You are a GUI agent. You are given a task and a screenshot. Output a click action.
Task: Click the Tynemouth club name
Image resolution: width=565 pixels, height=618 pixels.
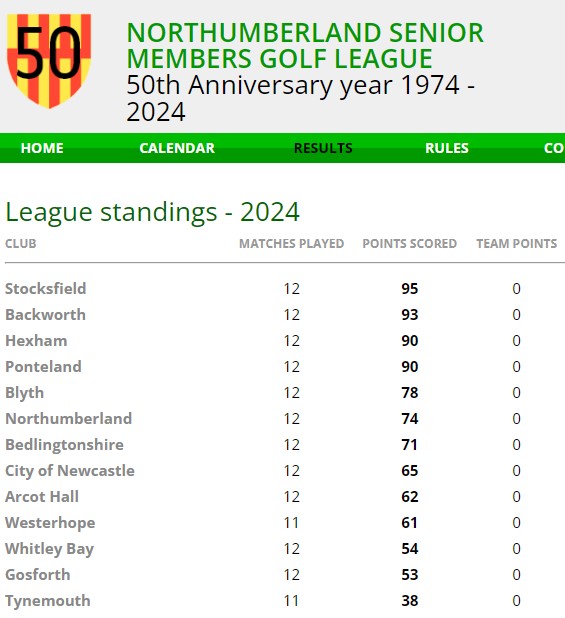click(48, 601)
